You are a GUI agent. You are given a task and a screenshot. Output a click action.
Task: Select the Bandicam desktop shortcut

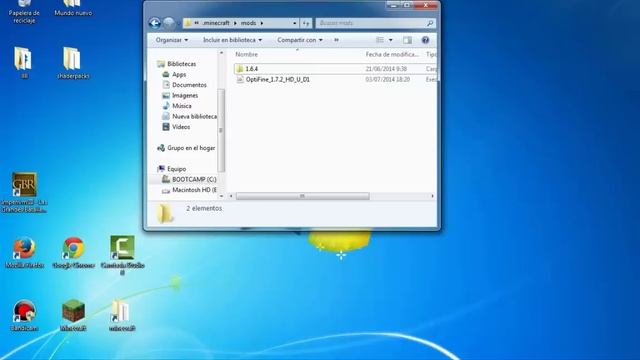click(x=24, y=316)
